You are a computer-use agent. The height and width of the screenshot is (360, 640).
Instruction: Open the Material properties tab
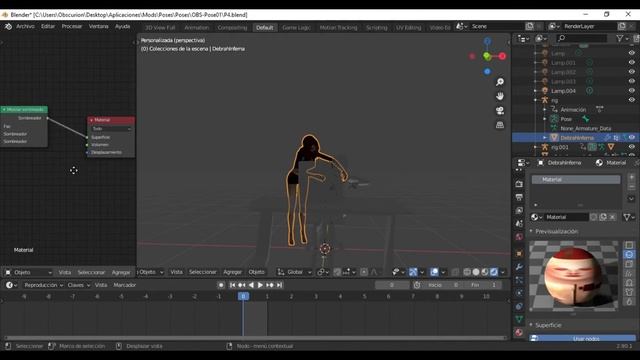pyautogui.click(x=519, y=332)
